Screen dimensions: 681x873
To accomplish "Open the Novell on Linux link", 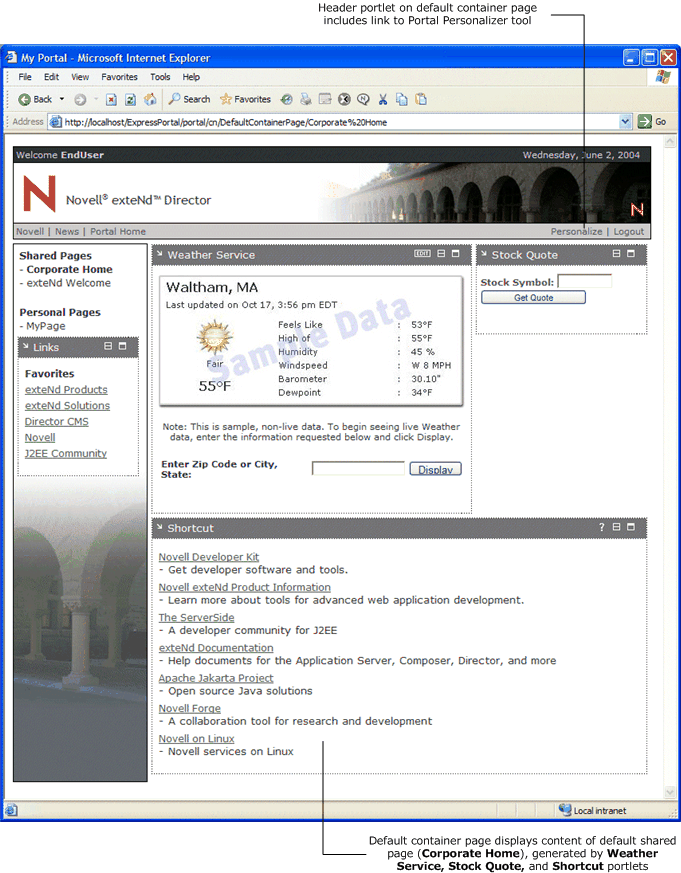I will 197,739.
